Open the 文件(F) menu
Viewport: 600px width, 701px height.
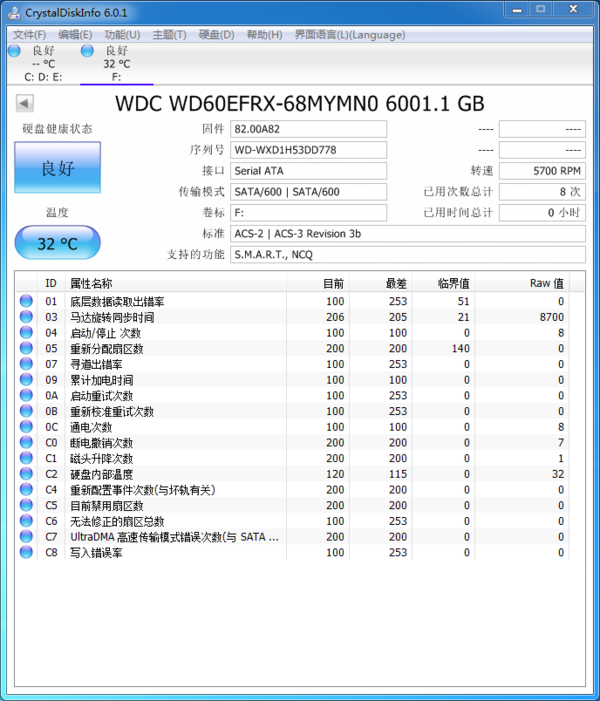pyautogui.click(x=29, y=34)
